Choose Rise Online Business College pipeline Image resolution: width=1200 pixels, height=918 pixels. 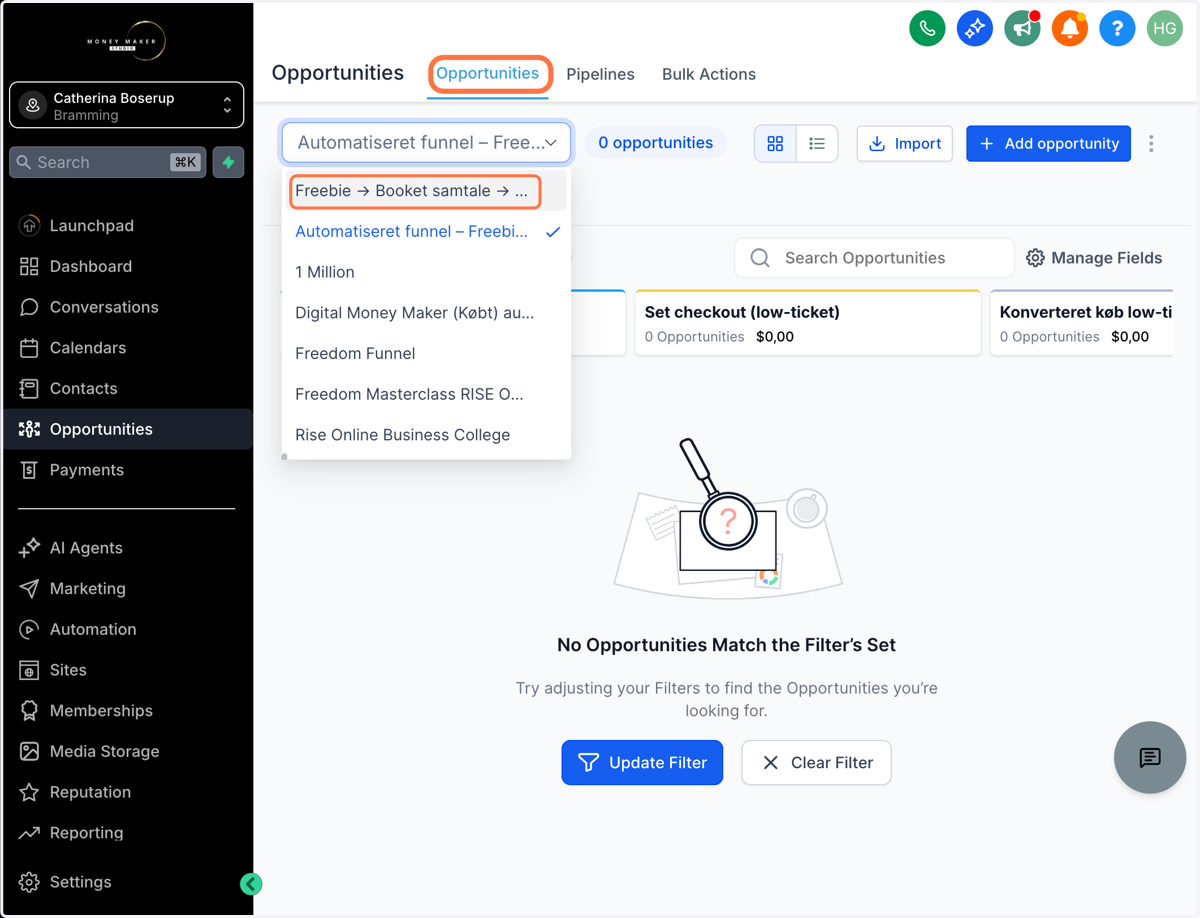(x=427, y=435)
